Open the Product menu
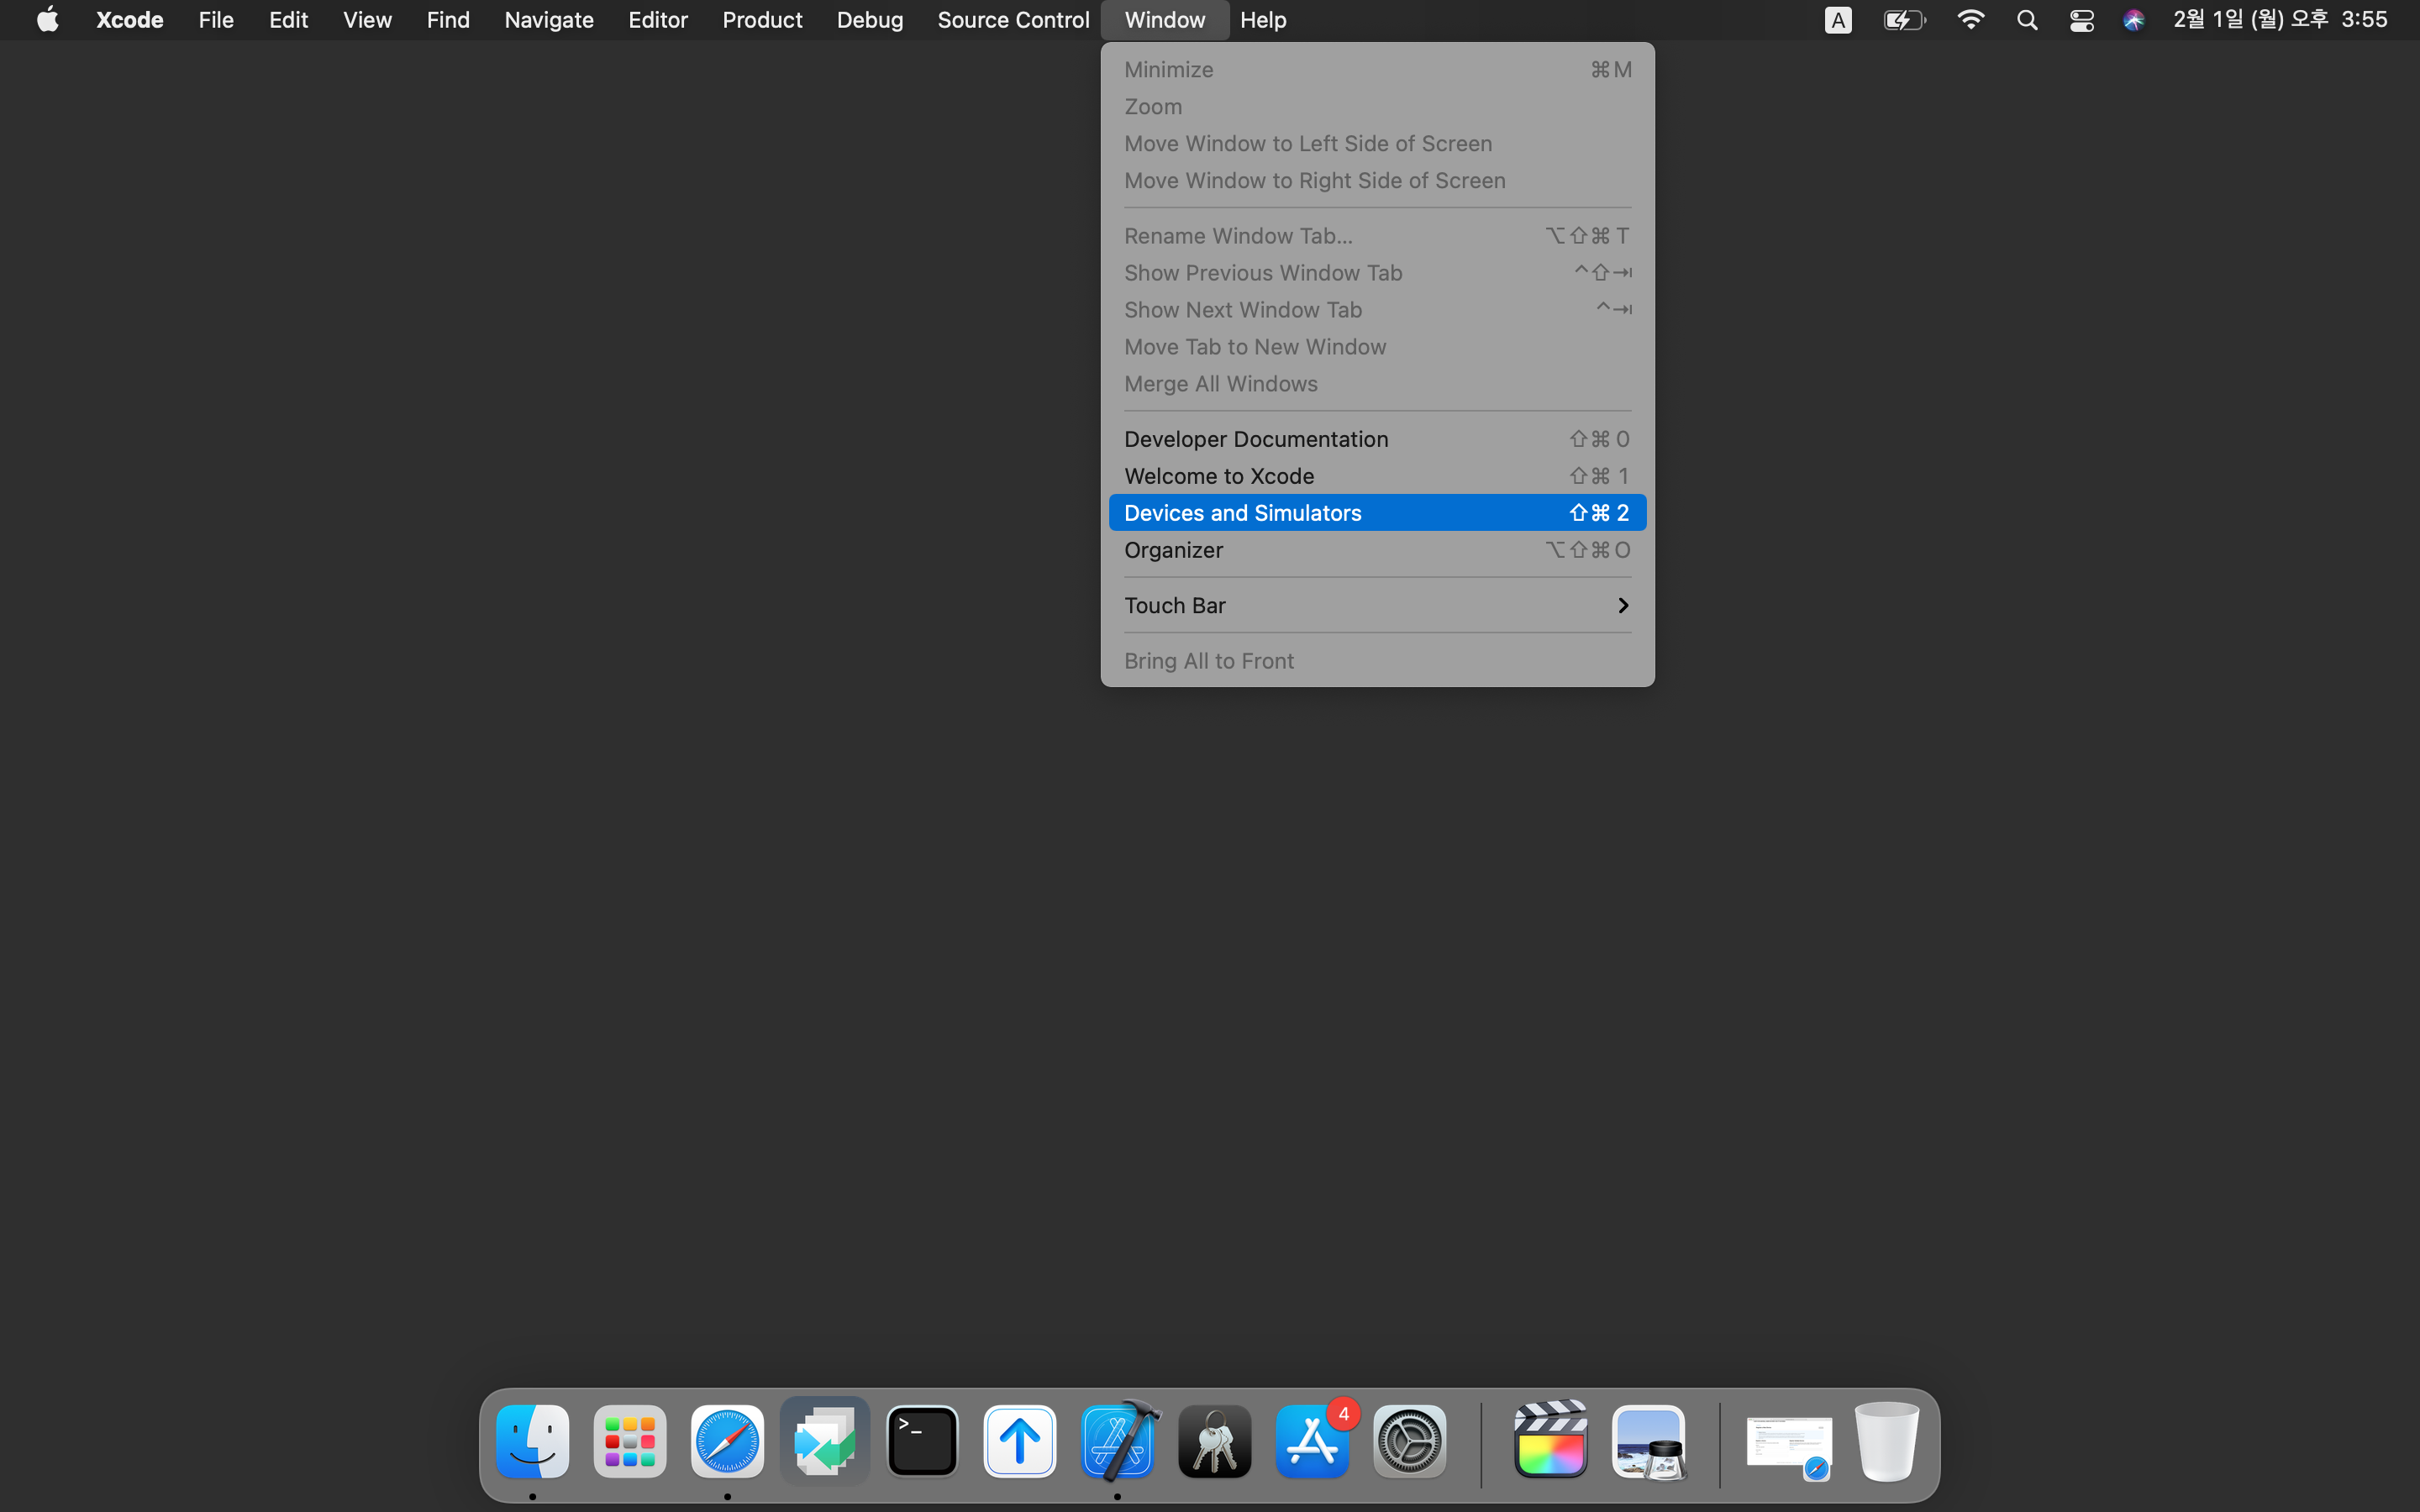The width and height of the screenshot is (2420, 1512). (x=762, y=20)
